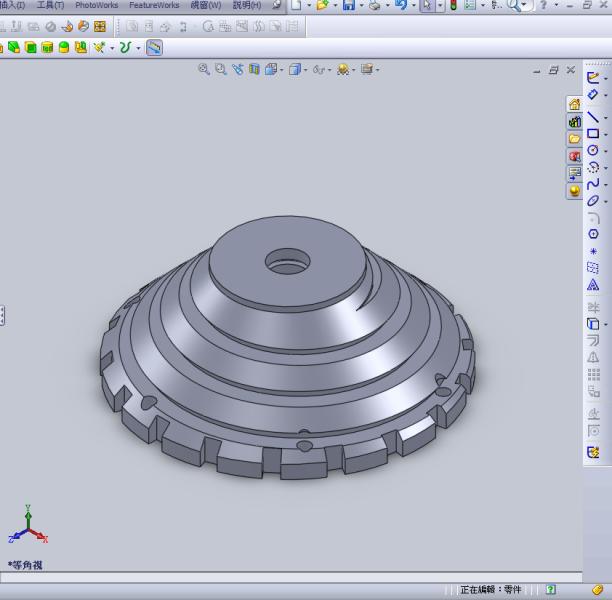612x600 pixels.
Task: Open the File Explorer folder tab
Action: [575, 139]
